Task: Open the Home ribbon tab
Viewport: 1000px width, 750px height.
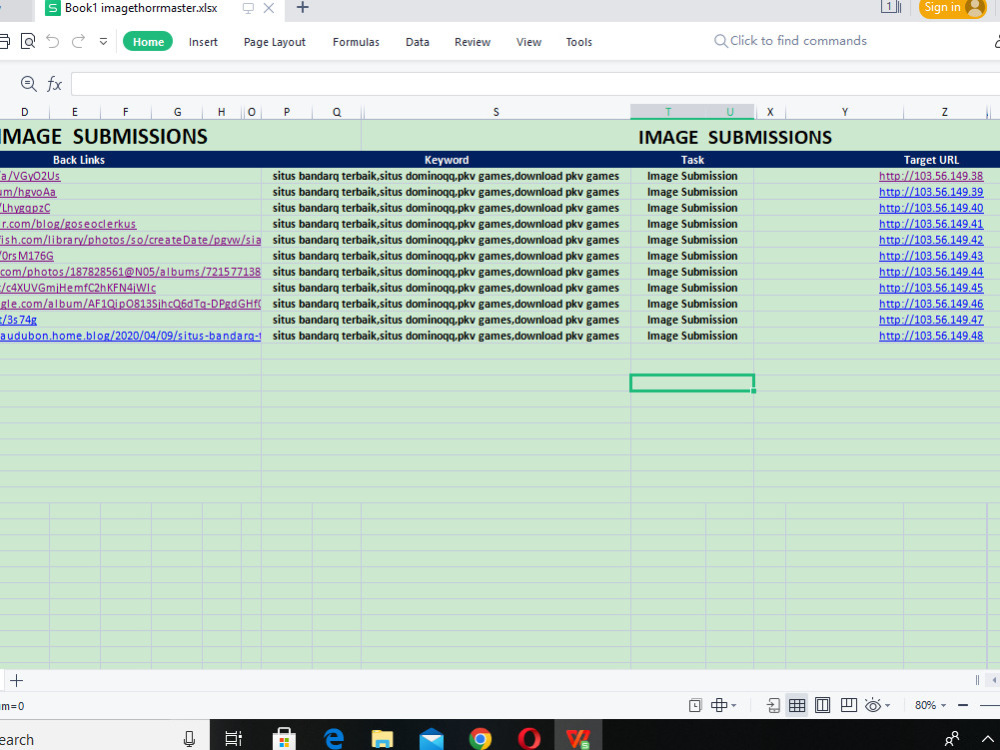Action: [x=148, y=42]
